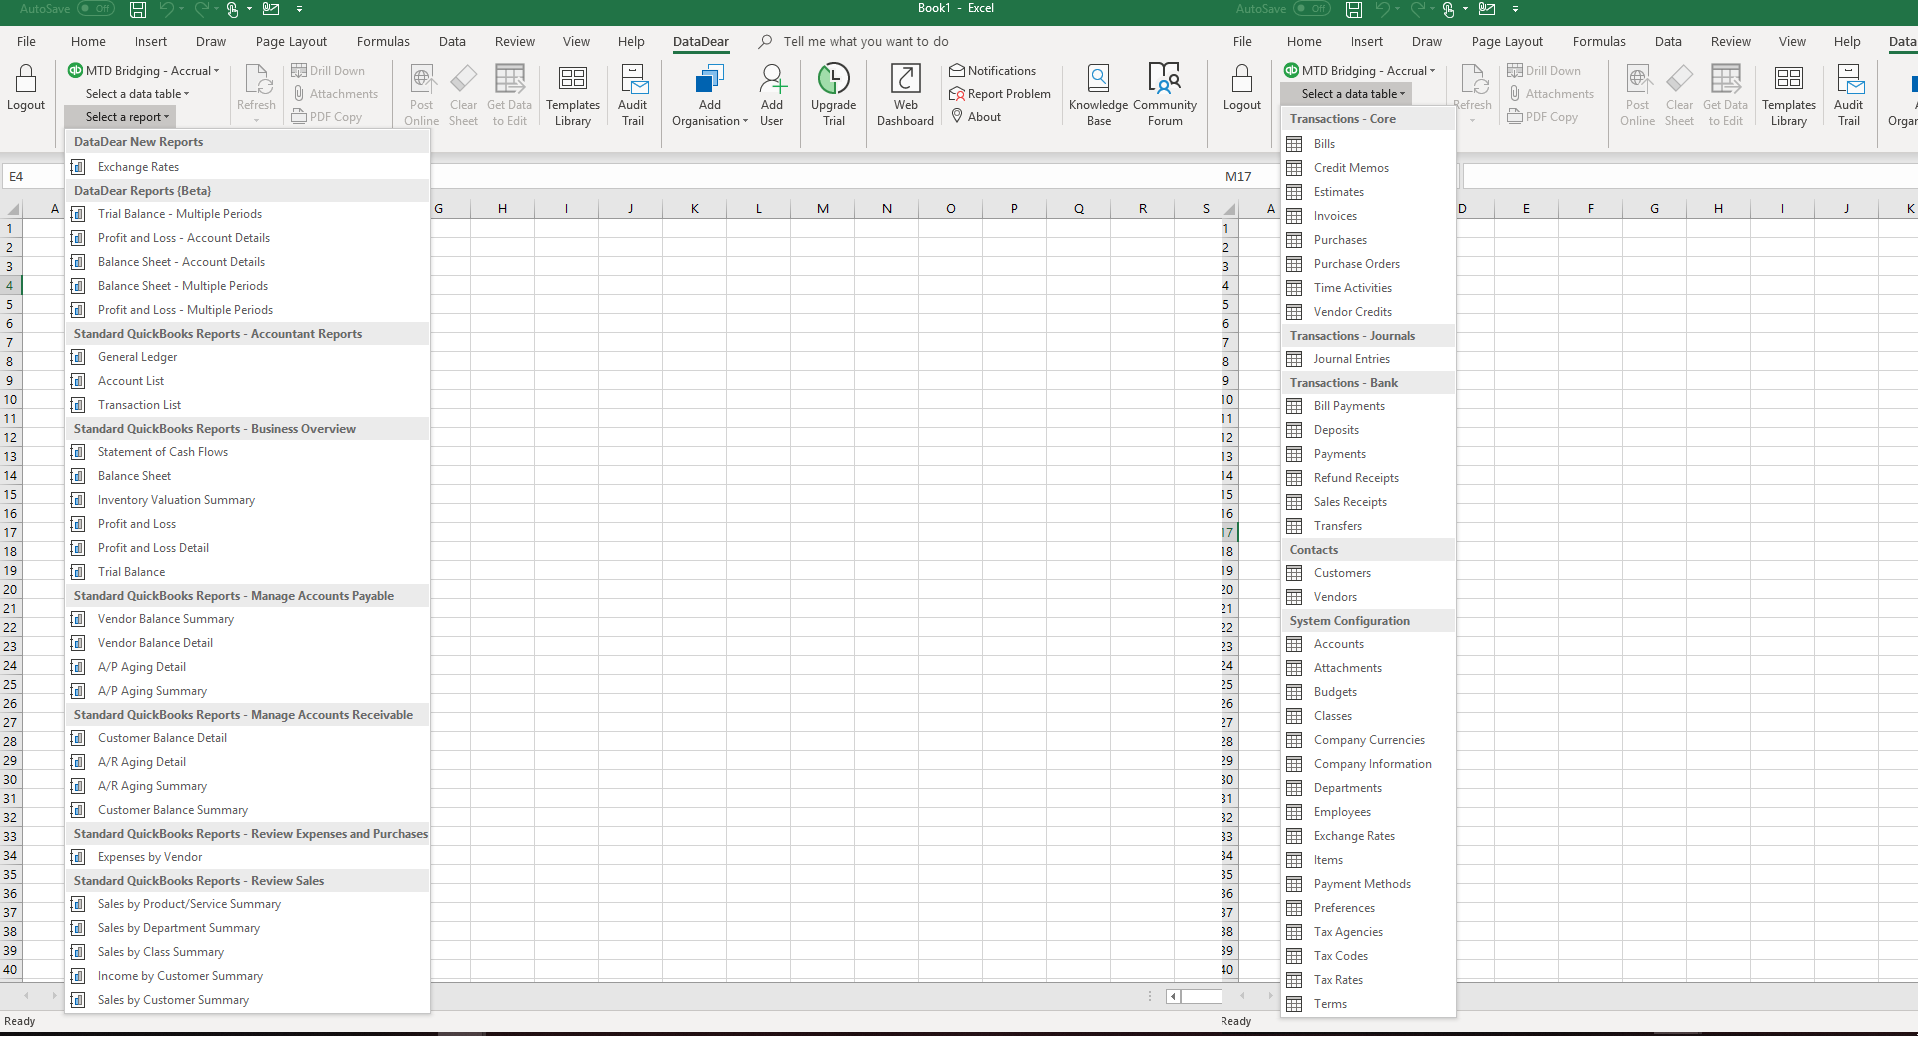Open Notifications in the DataDear ribbon

point(993,71)
